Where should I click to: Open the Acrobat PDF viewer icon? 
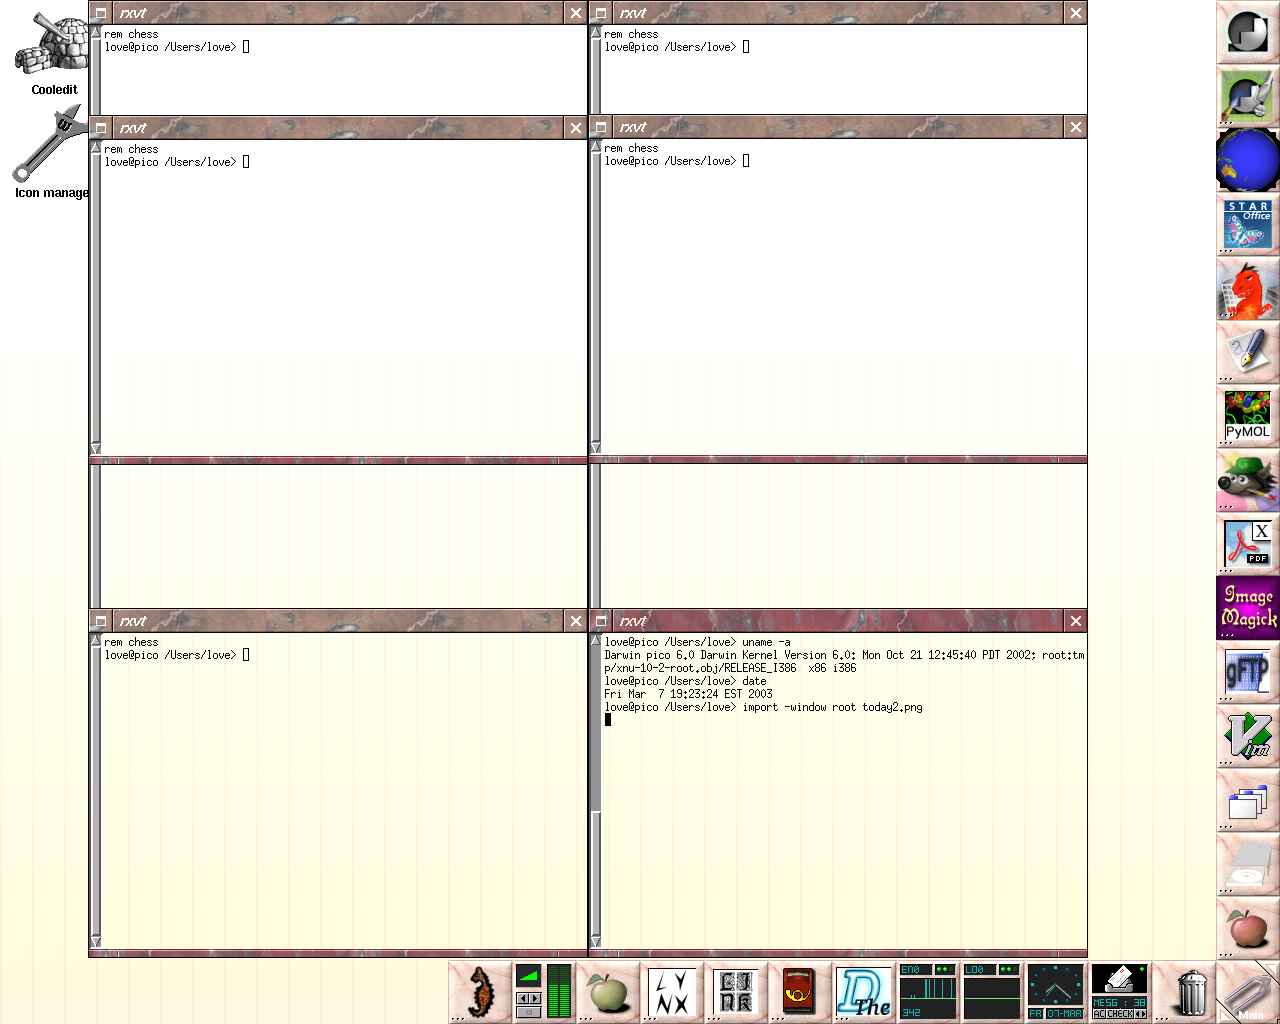tap(1247, 543)
